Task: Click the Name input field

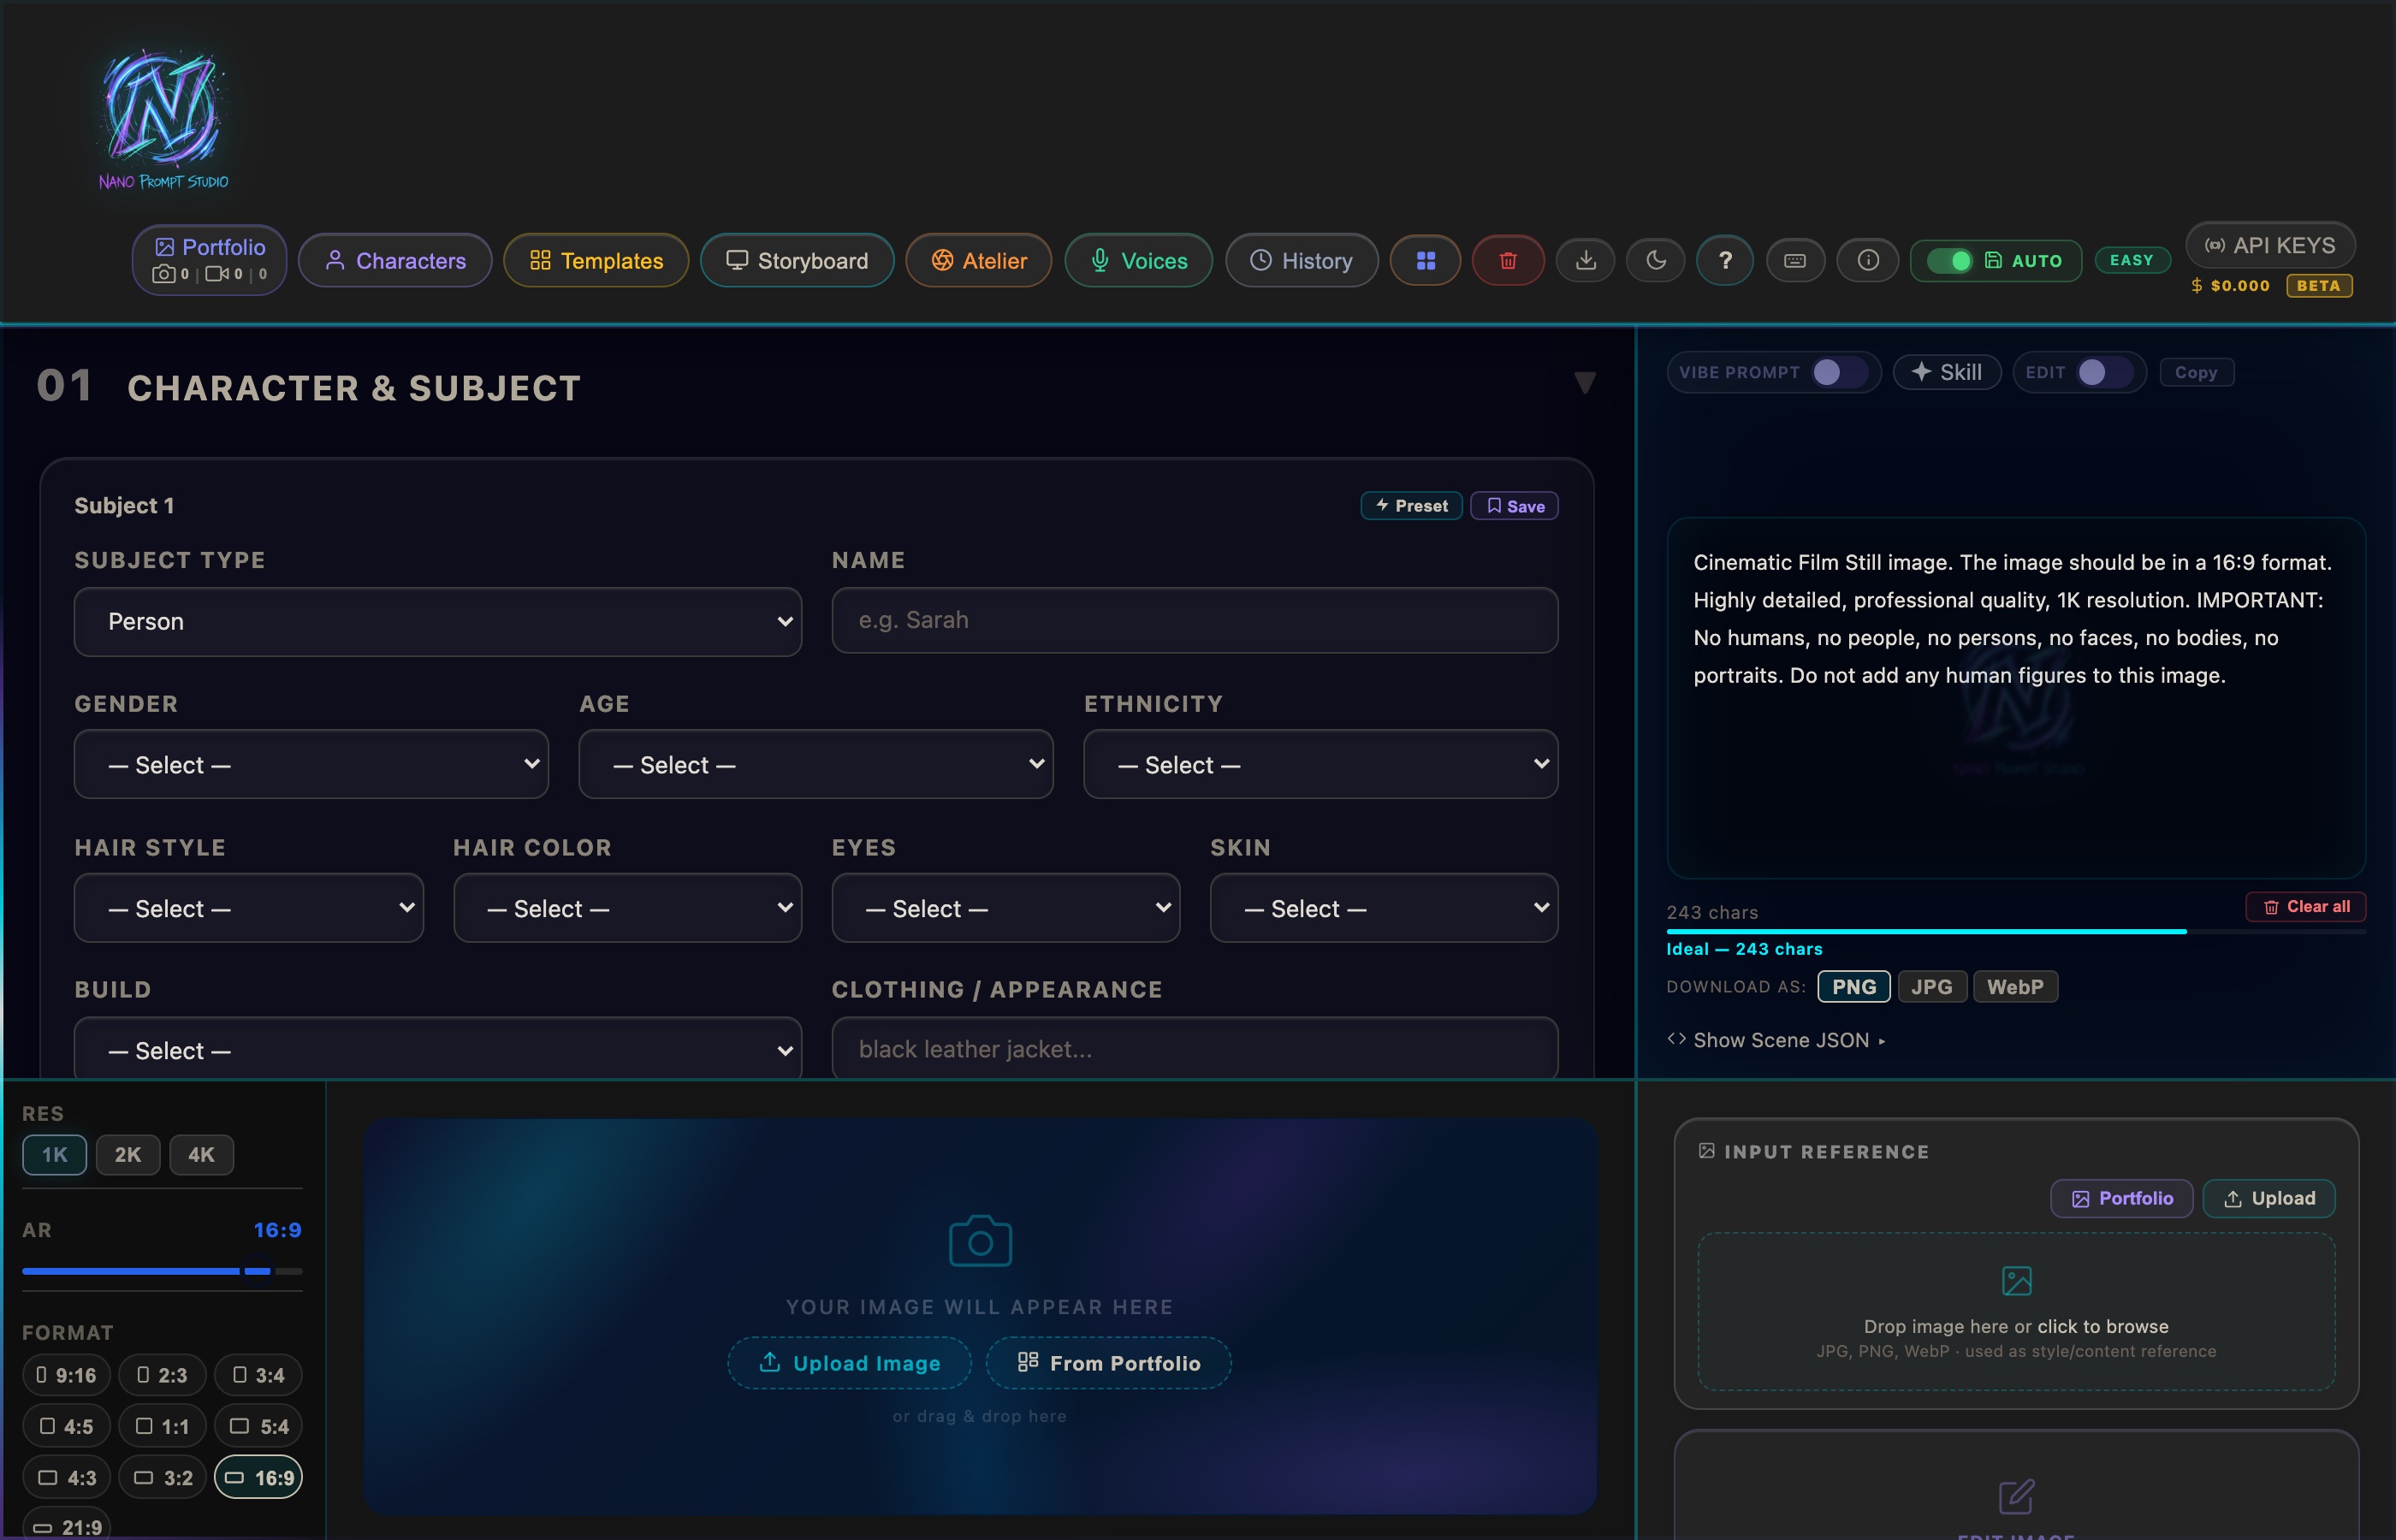Action: coord(1195,620)
